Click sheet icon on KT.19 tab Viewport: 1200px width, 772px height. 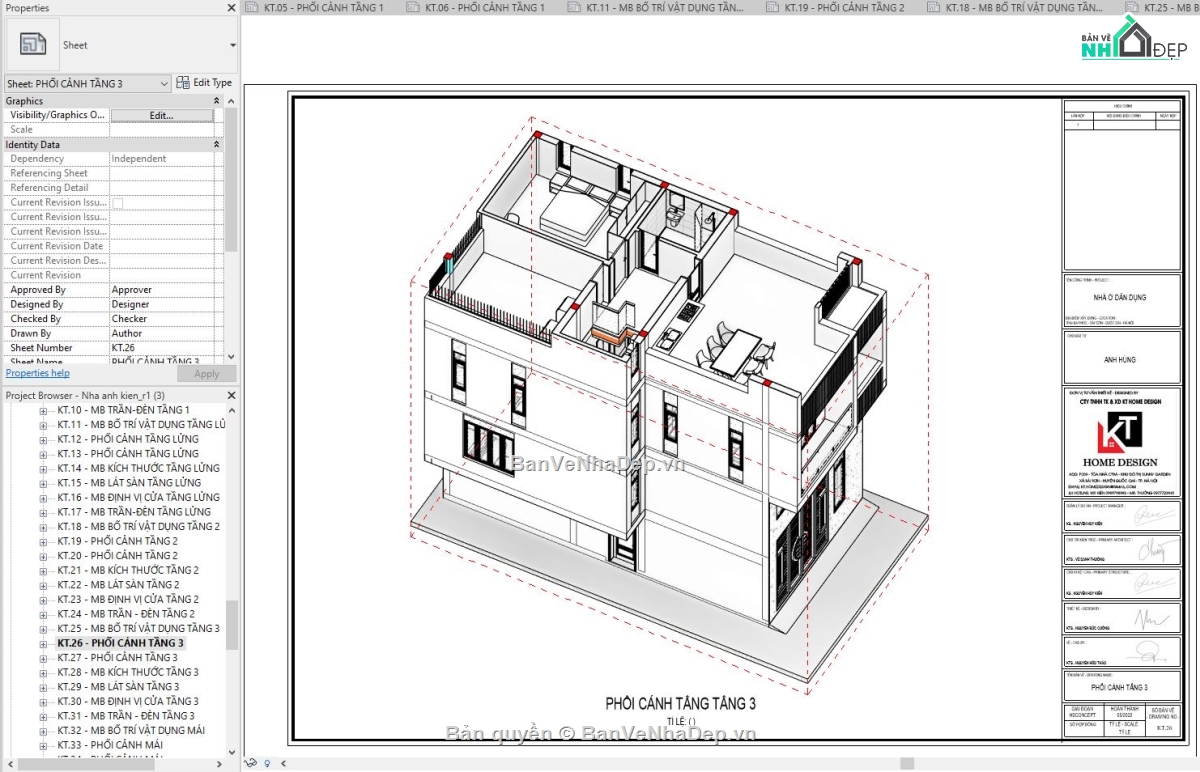tap(774, 7)
